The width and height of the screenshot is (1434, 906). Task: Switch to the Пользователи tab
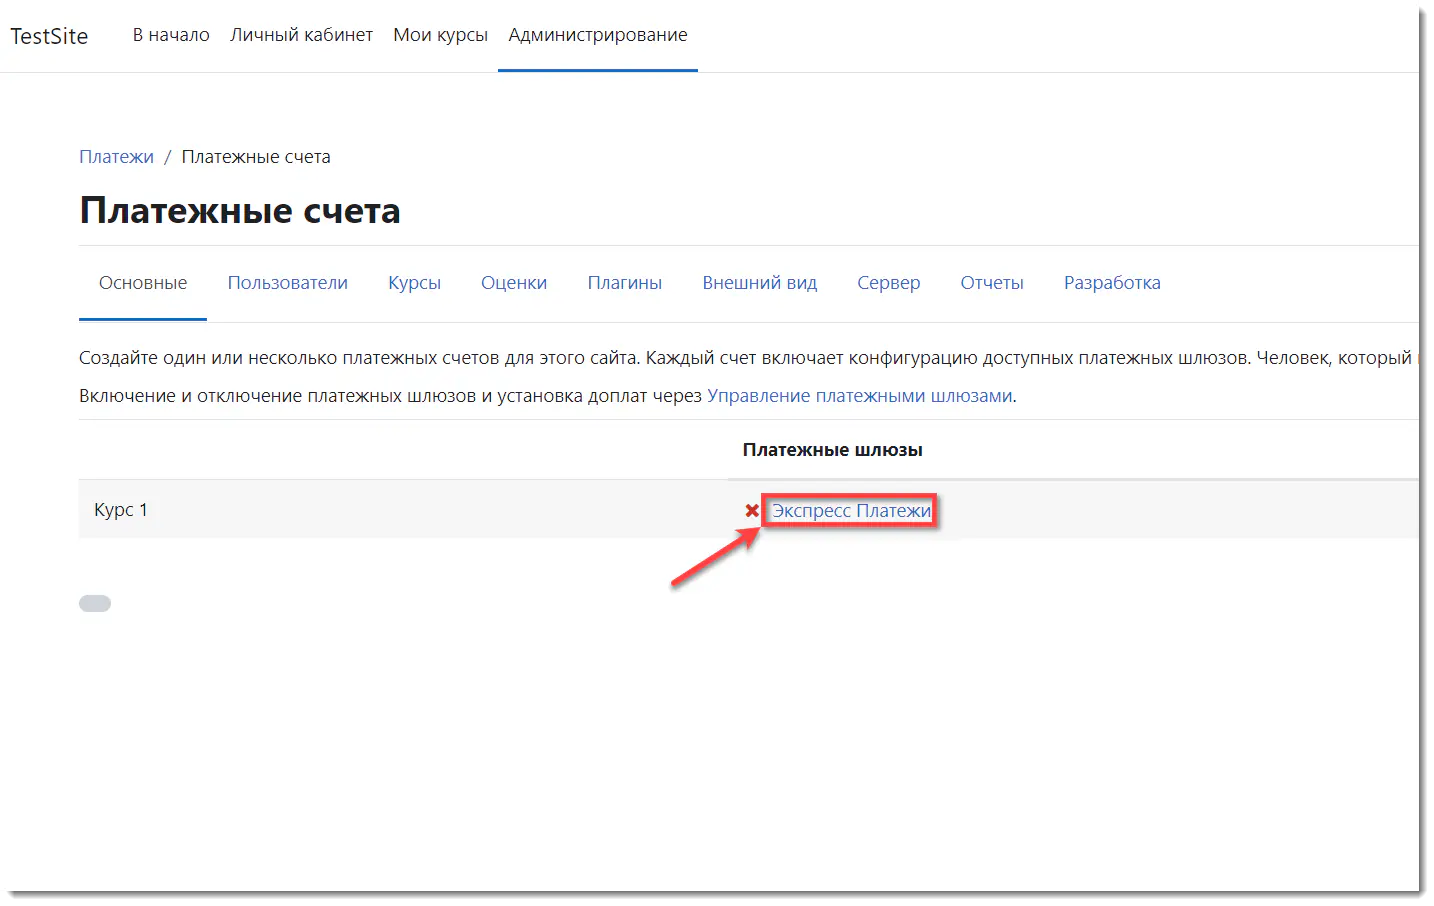click(x=287, y=283)
